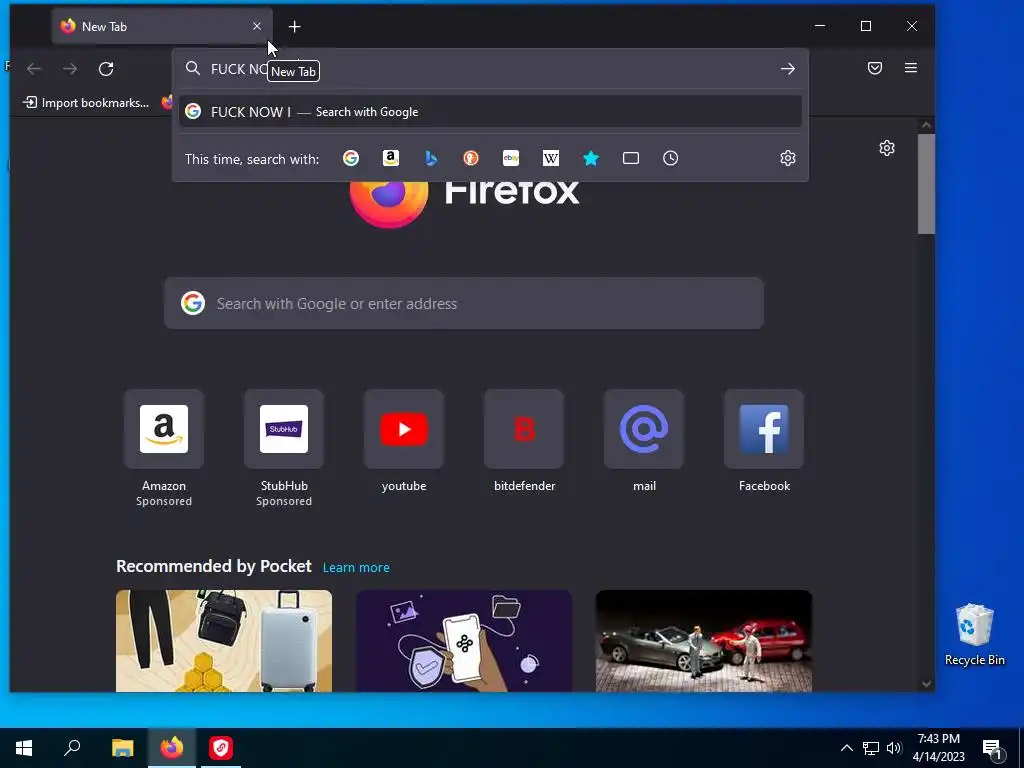Reload the current page

coord(106,69)
